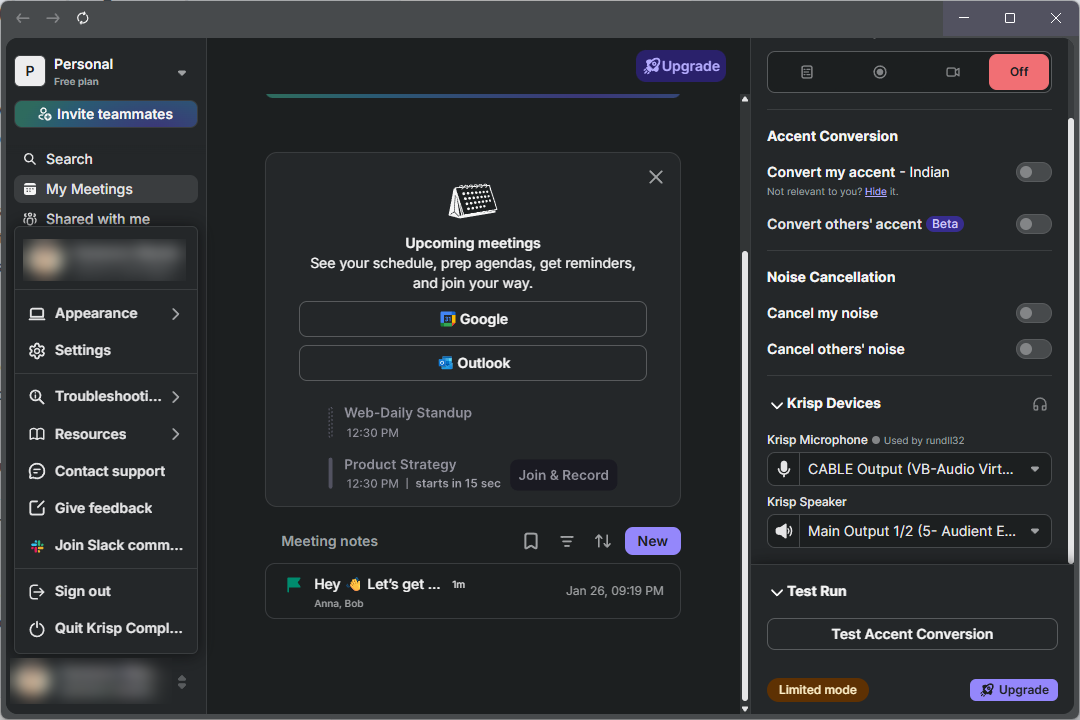Click the headphones icon in Krisp Devices

[1039, 404]
